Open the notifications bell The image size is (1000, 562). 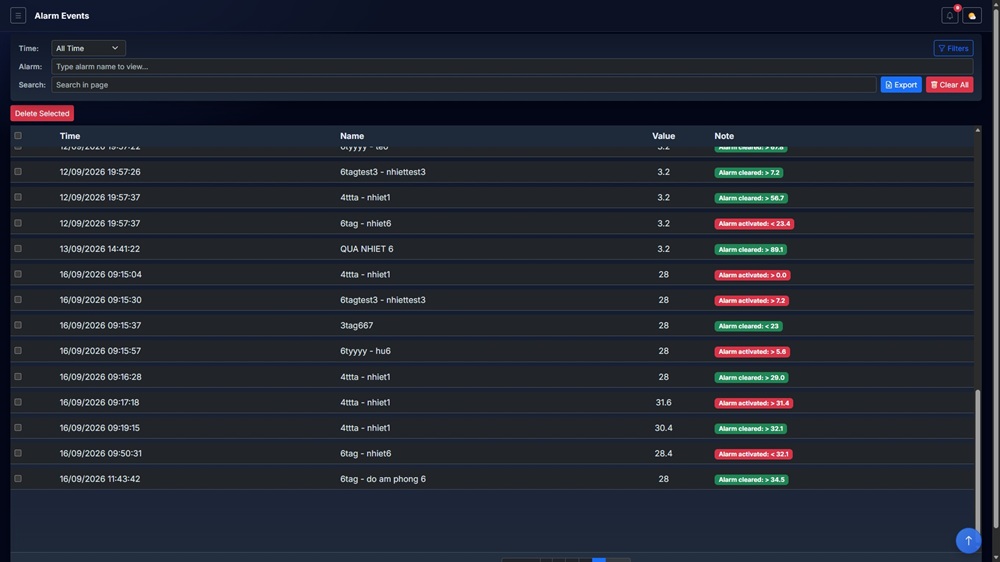pos(950,15)
